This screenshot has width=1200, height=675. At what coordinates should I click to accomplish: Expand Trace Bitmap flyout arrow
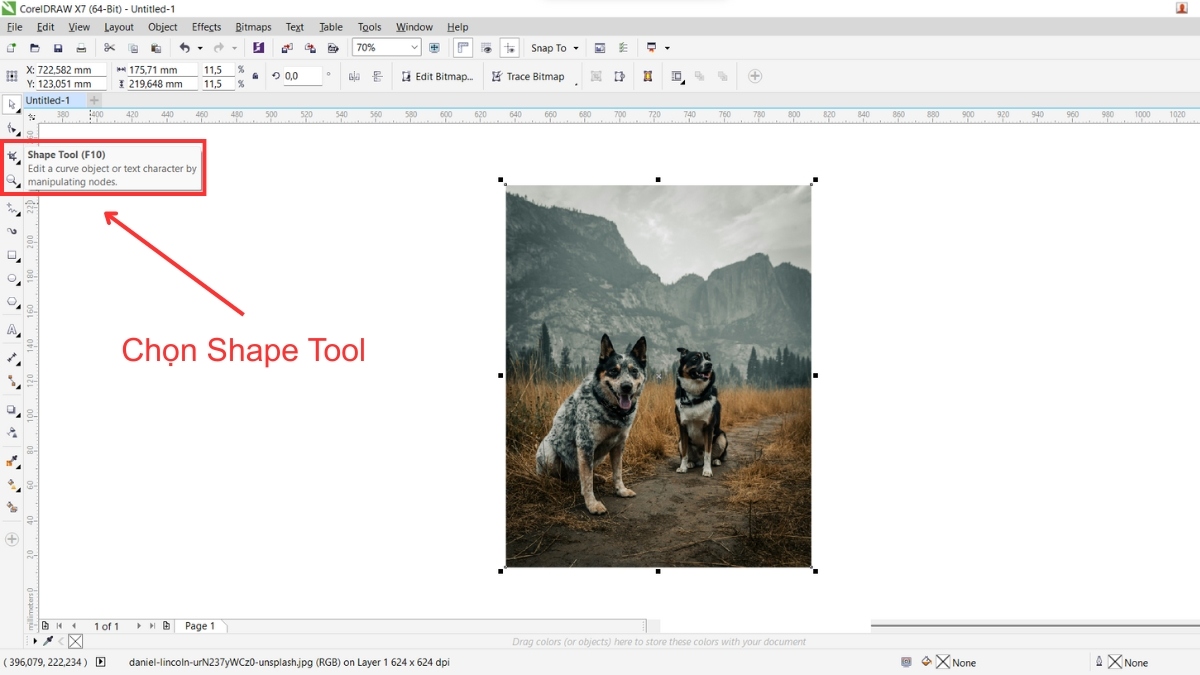(x=577, y=84)
